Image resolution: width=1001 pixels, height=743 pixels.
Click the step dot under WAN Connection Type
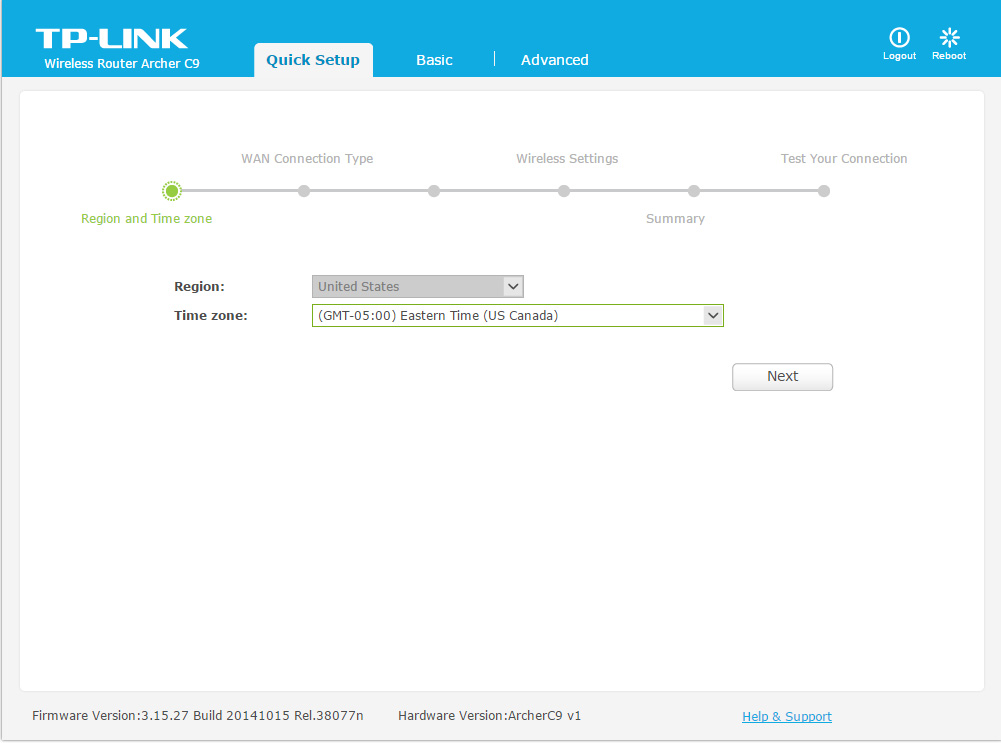[304, 191]
